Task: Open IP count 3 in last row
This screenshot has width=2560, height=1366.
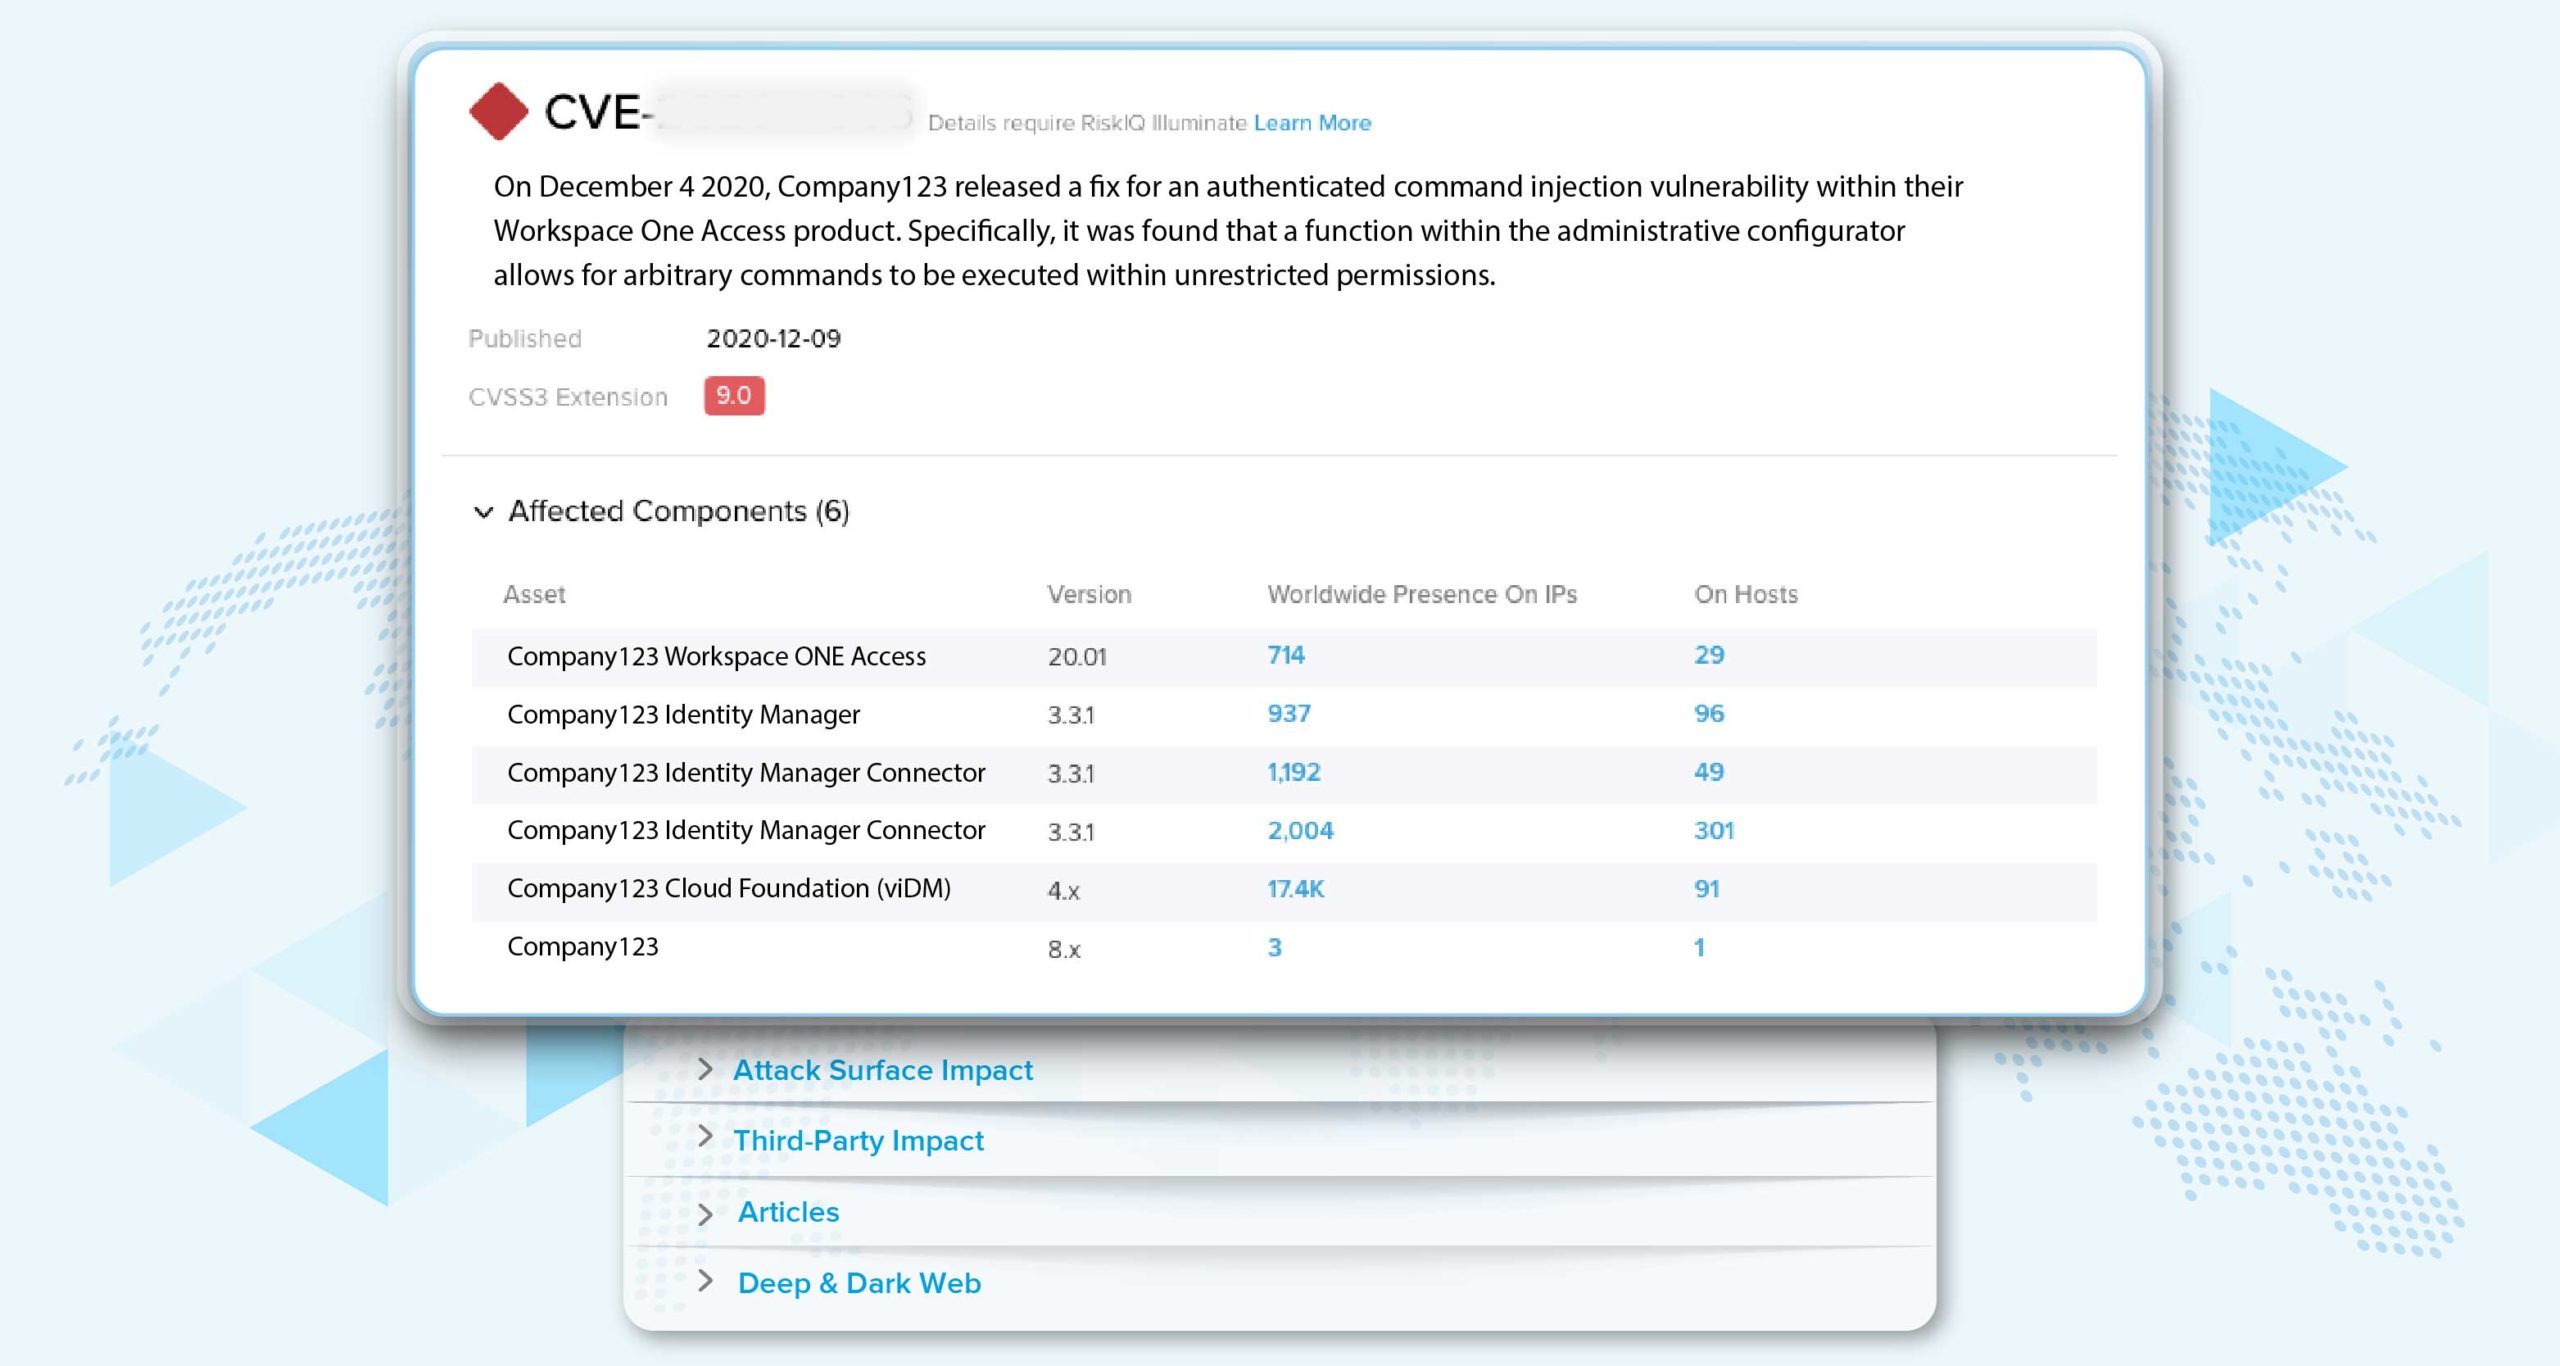Action: pyautogui.click(x=1274, y=947)
